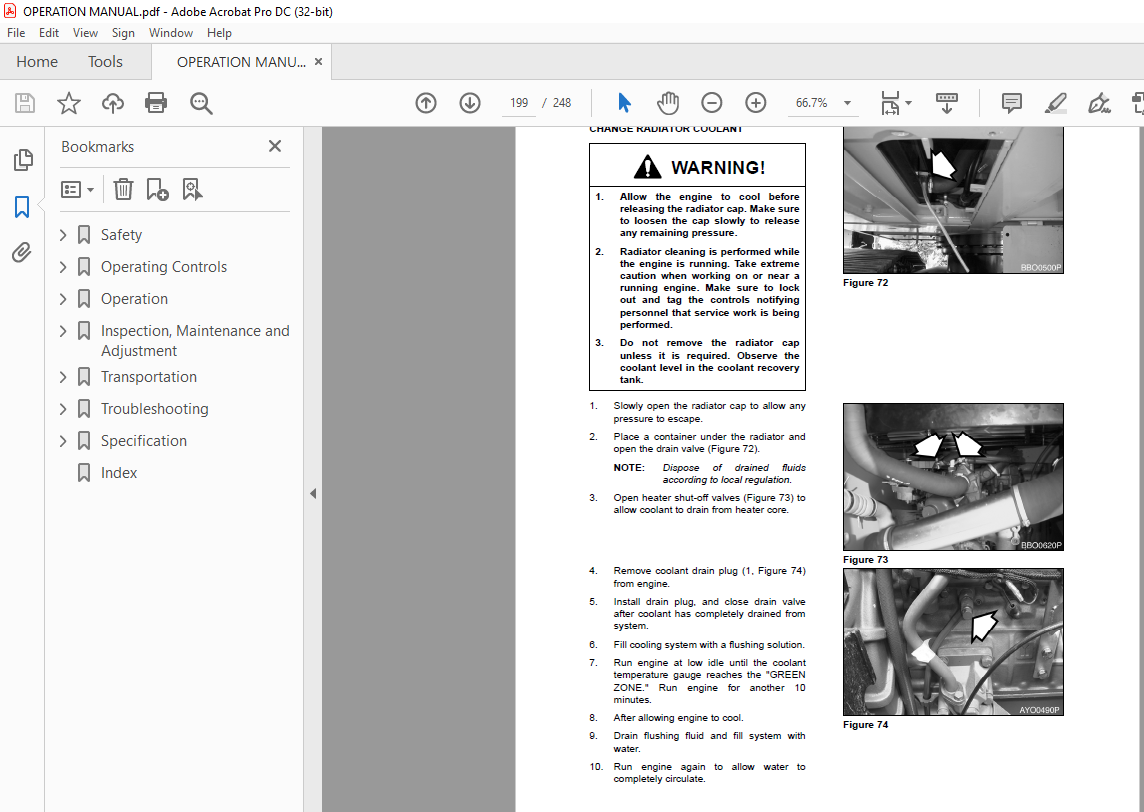Image resolution: width=1144 pixels, height=812 pixels.
Task: Click the Figure 74 photo
Action: (x=953, y=642)
